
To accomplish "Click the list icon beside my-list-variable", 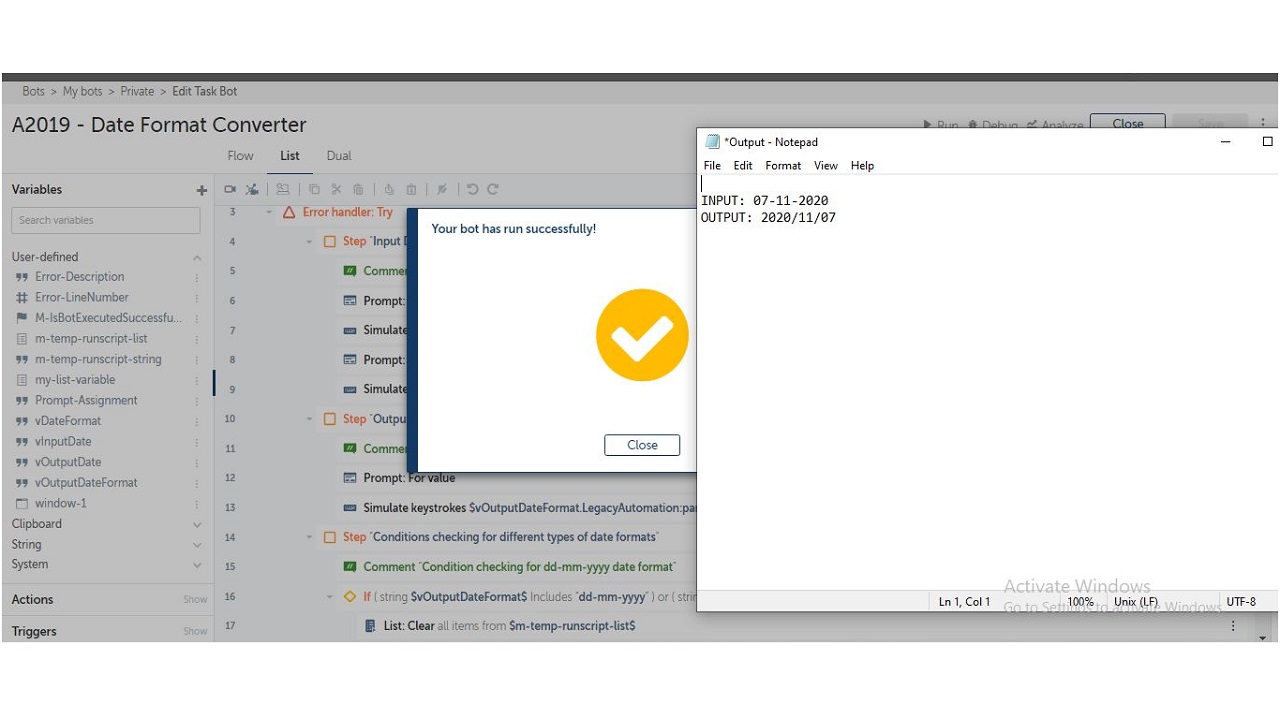I will coord(22,380).
